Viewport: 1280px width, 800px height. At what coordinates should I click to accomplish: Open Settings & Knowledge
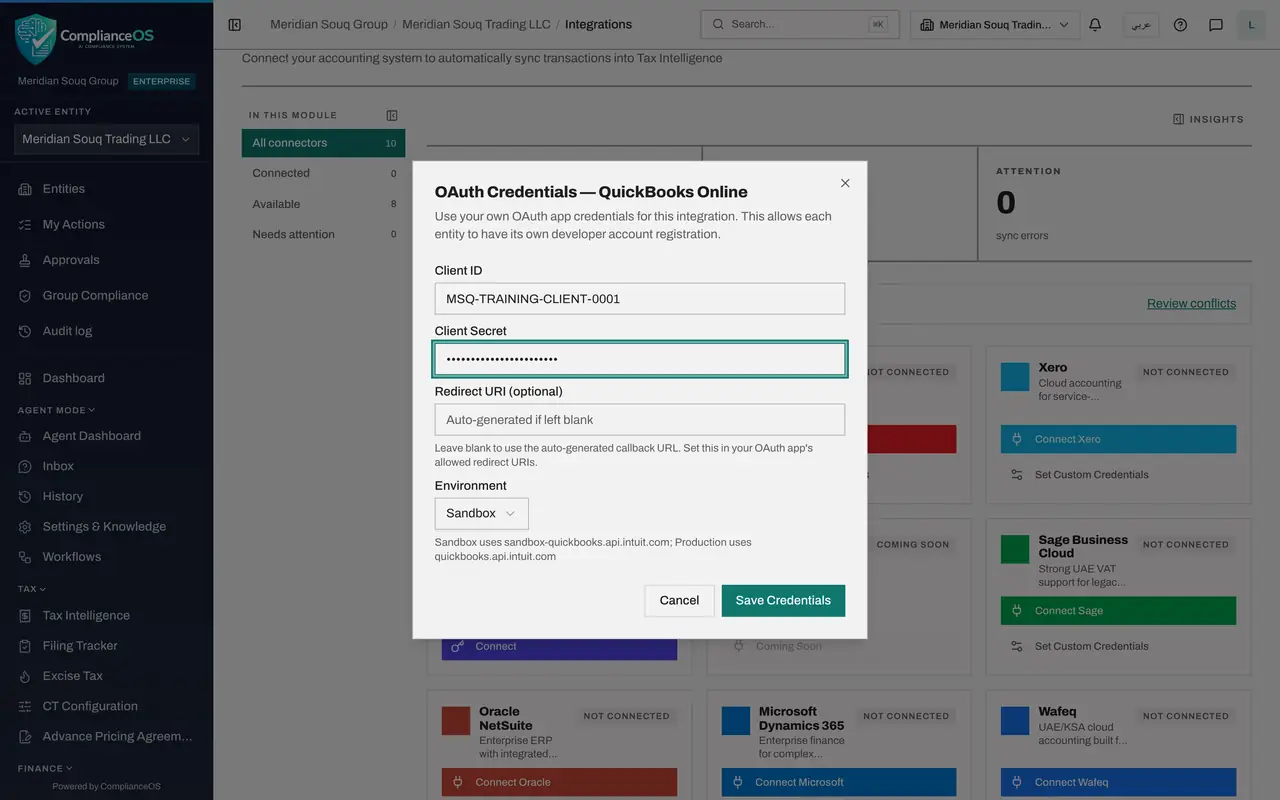point(104,527)
